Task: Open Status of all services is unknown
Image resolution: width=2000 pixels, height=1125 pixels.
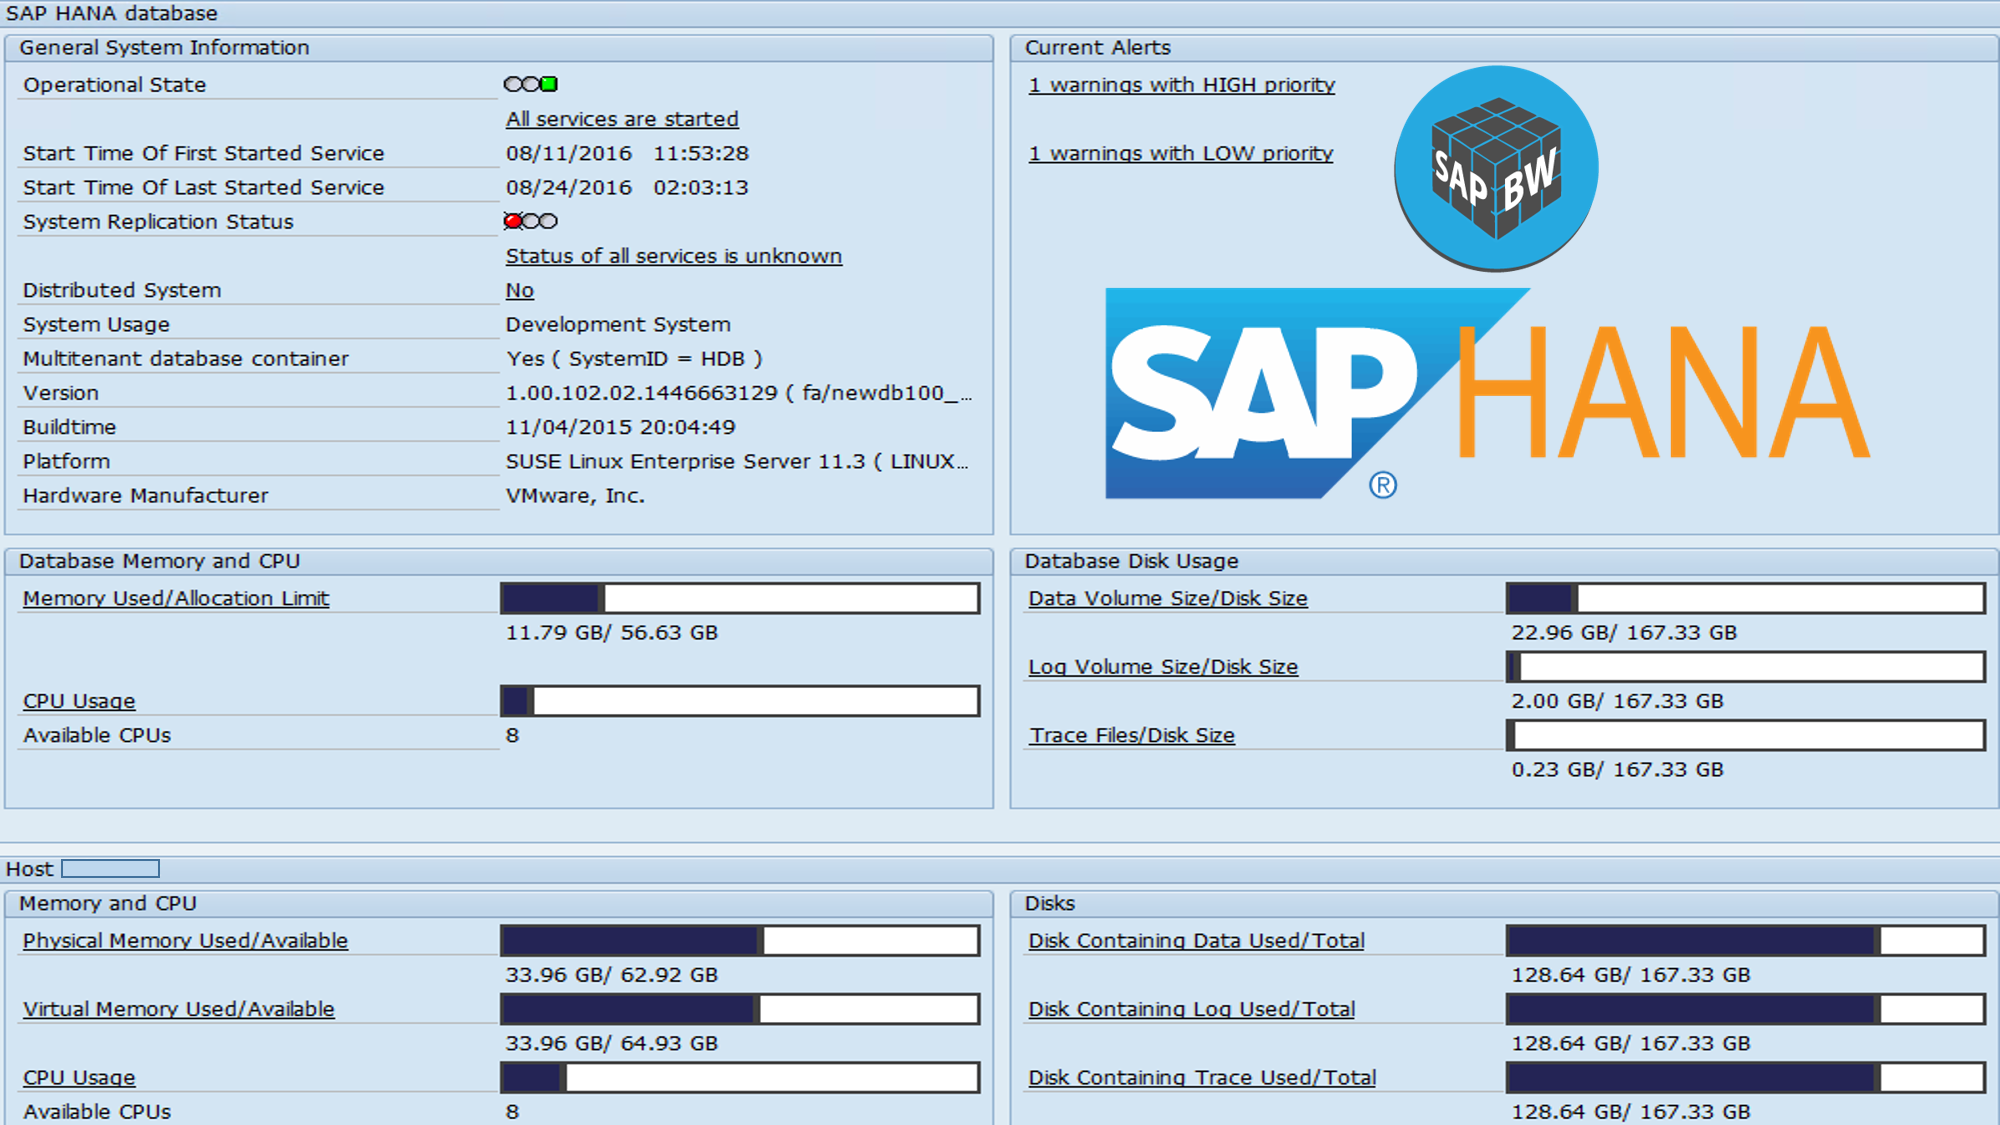Action: click(673, 256)
